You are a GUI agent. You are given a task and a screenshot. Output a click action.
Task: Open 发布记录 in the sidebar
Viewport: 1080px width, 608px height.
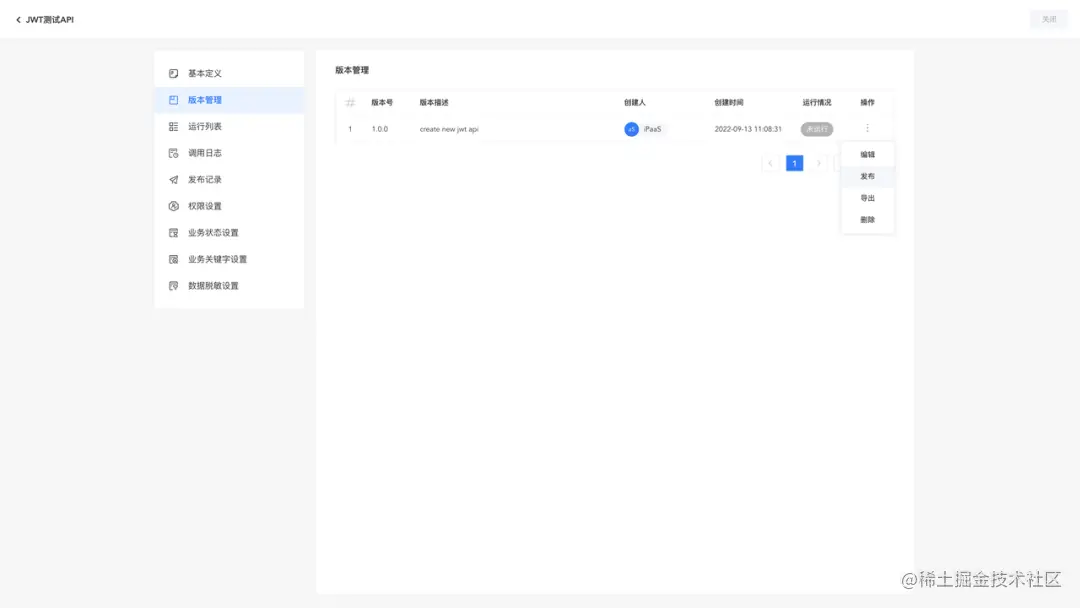(229, 180)
